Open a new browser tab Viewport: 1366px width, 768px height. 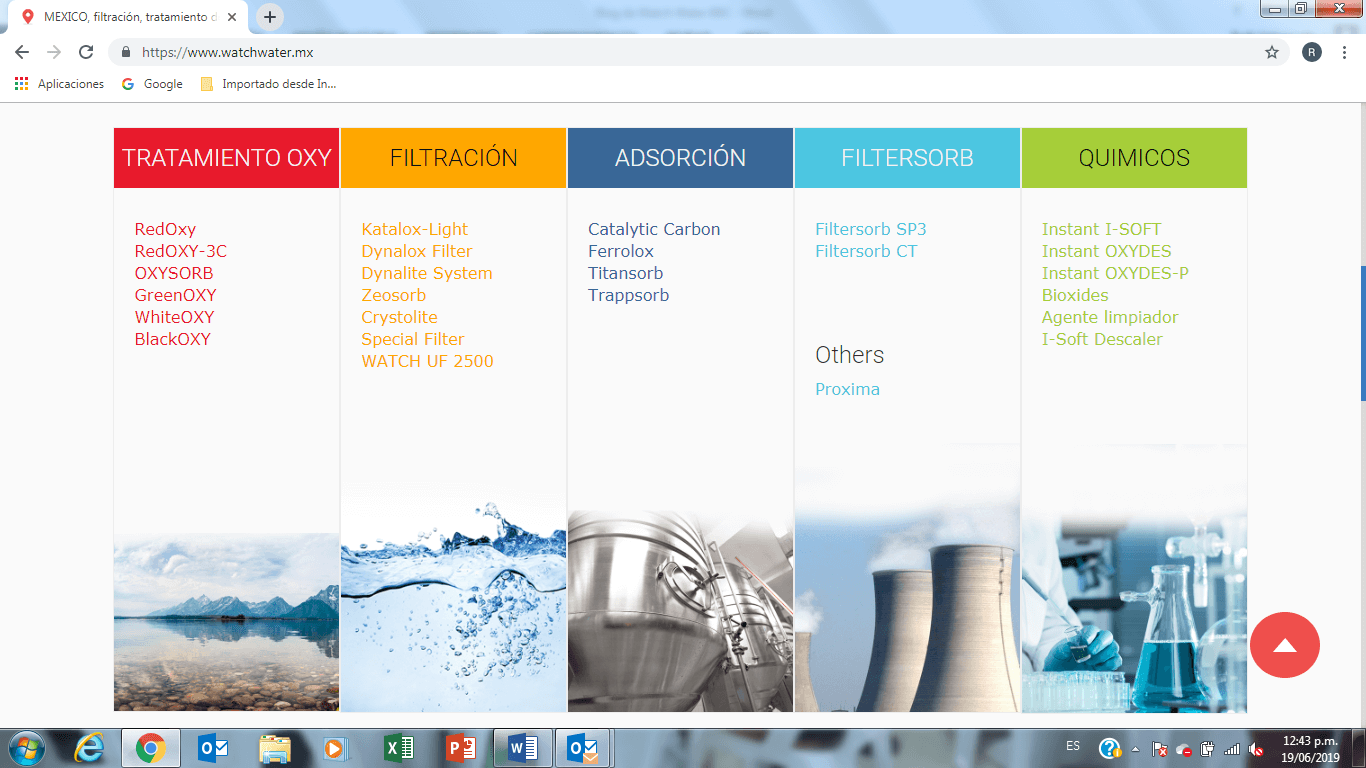270,17
